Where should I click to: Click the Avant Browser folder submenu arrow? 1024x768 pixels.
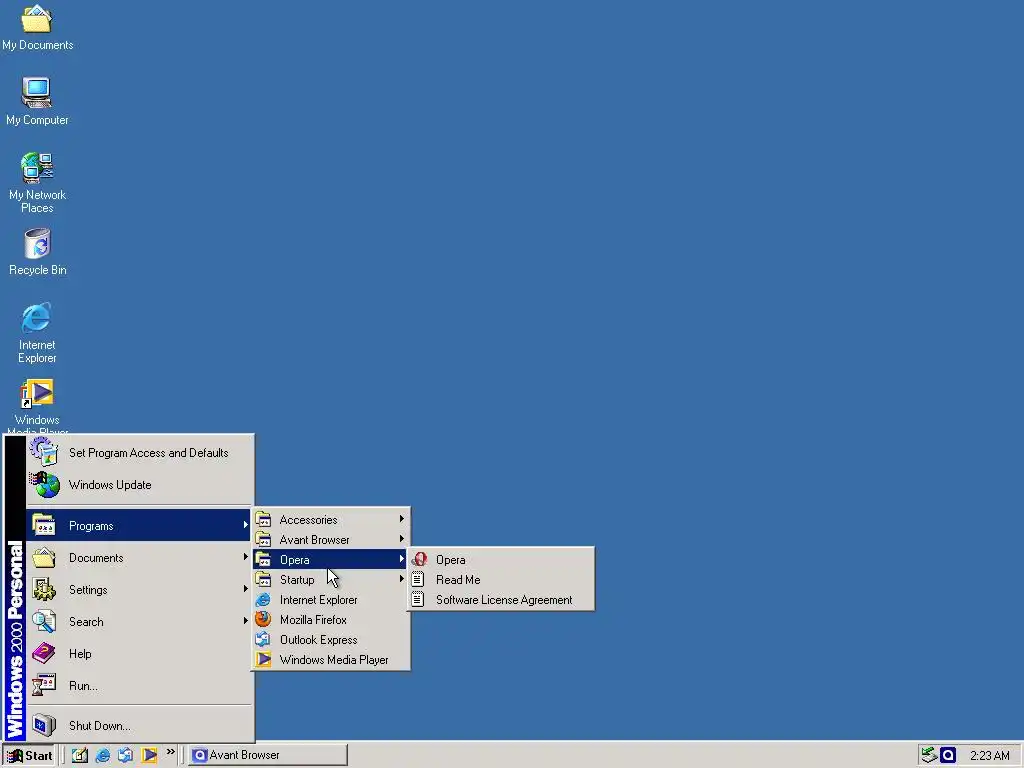(402, 539)
